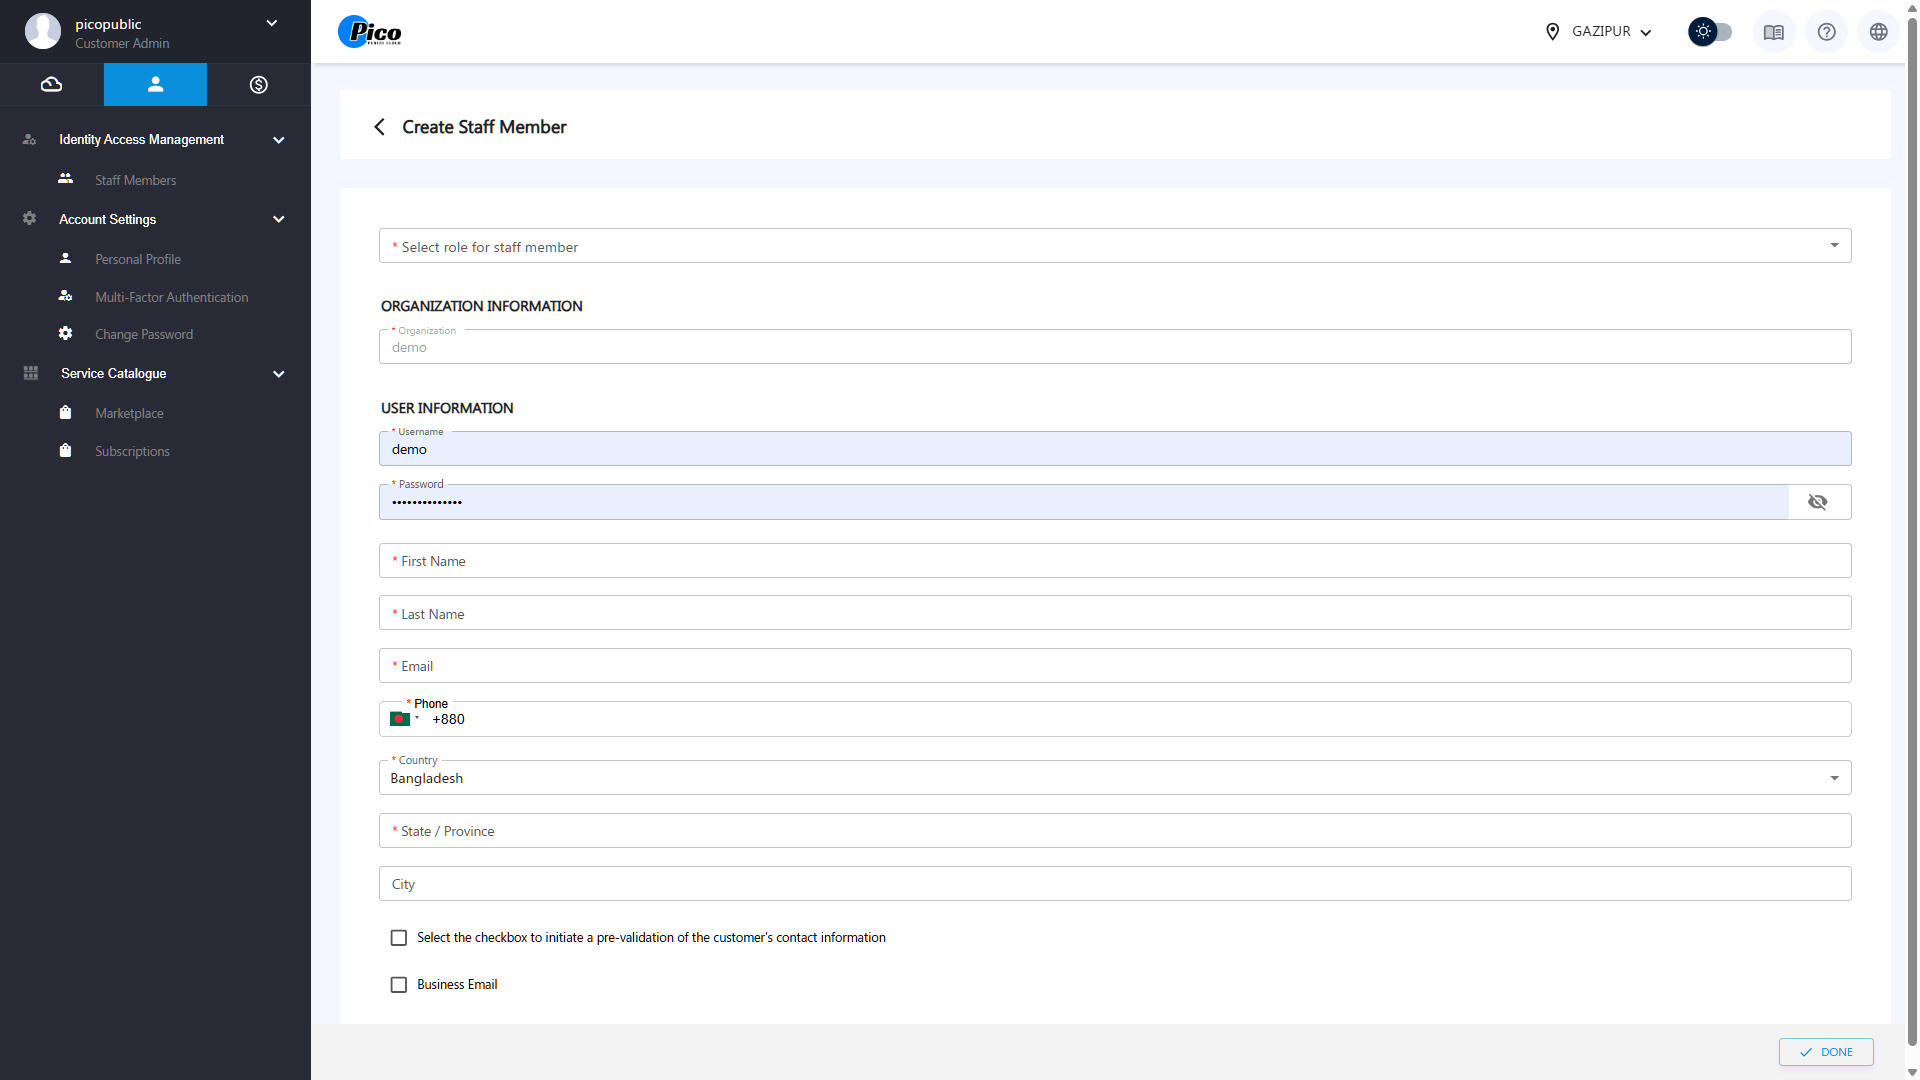Open Staff Members in sidebar
Image resolution: width=1920 pixels, height=1080 pixels.
pyautogui.click(x=135, y=180)
